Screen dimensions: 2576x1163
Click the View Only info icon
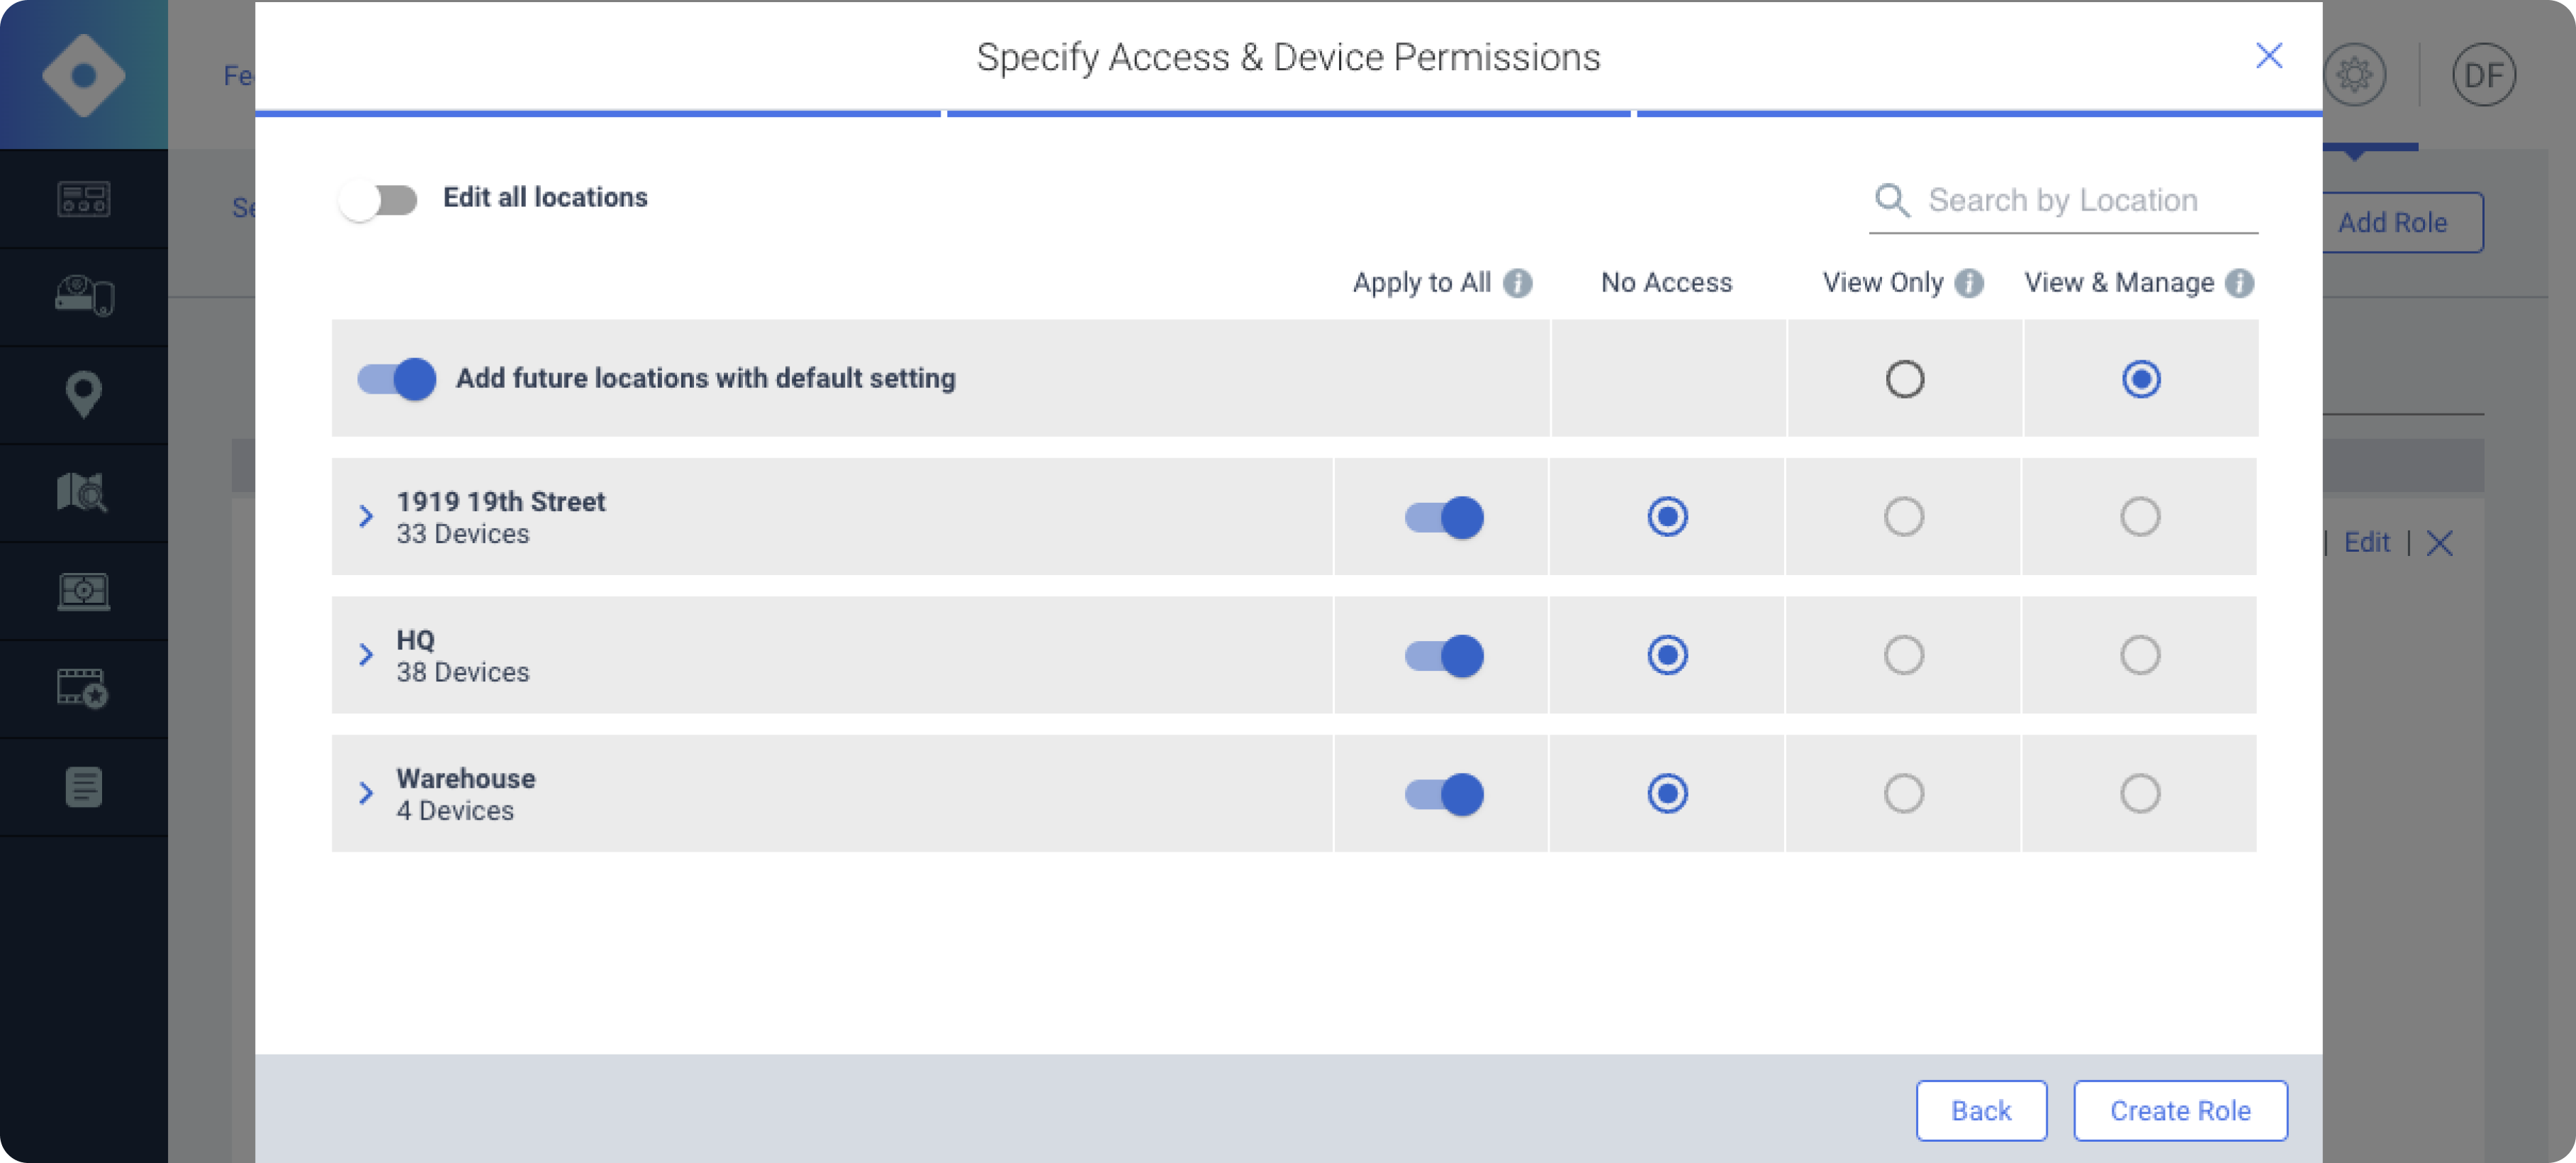point(1969,283)
